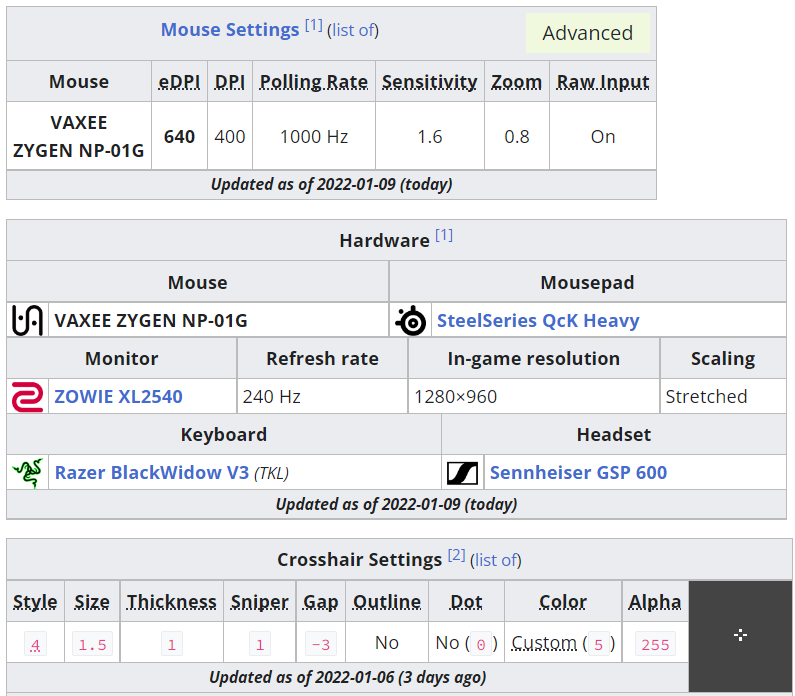Click the VAXEE brand logo icon
Image resolution: width=795 pixels, height=696 pixels.
pos(27,320)
